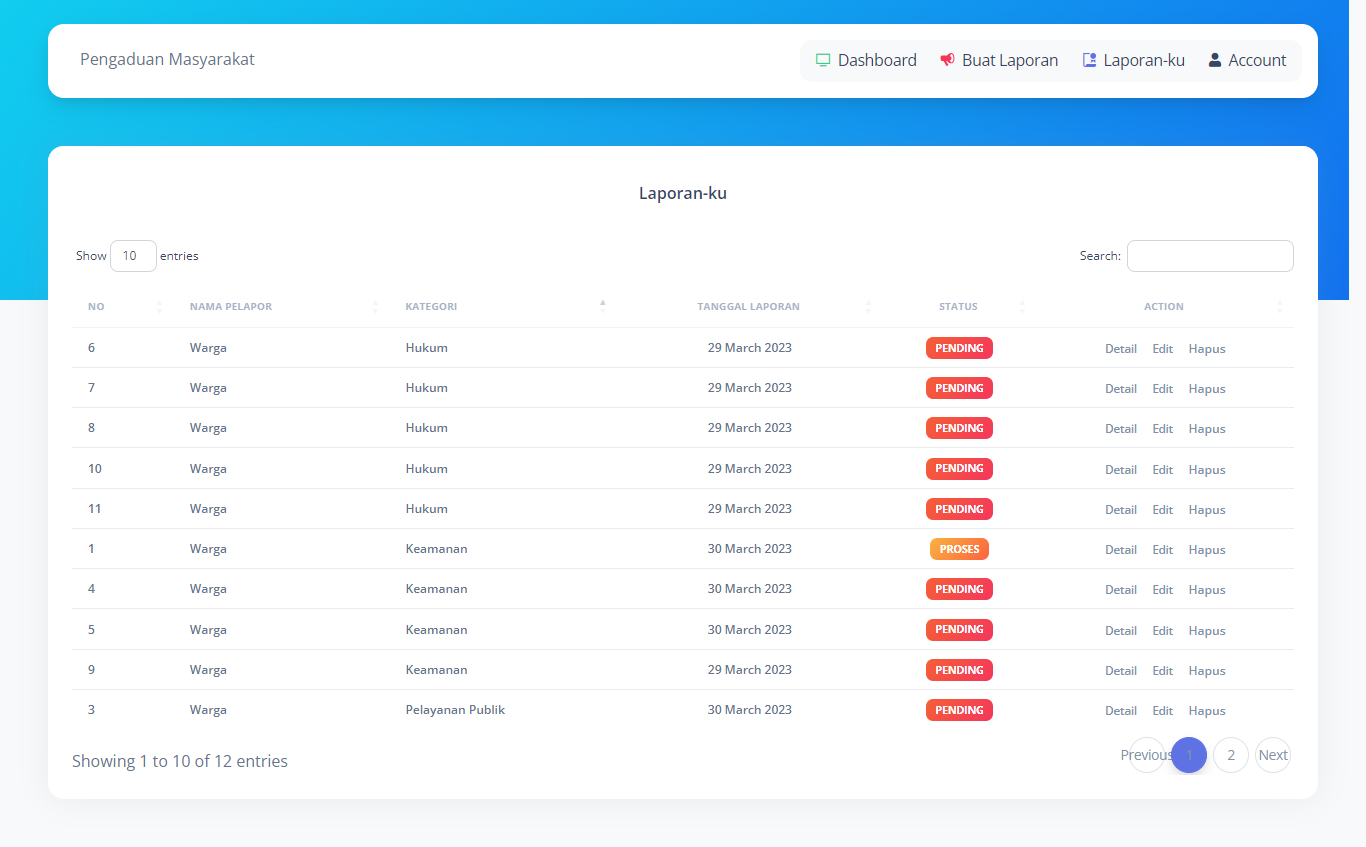Delete report number 3 using Hapus

[1206, 711]
